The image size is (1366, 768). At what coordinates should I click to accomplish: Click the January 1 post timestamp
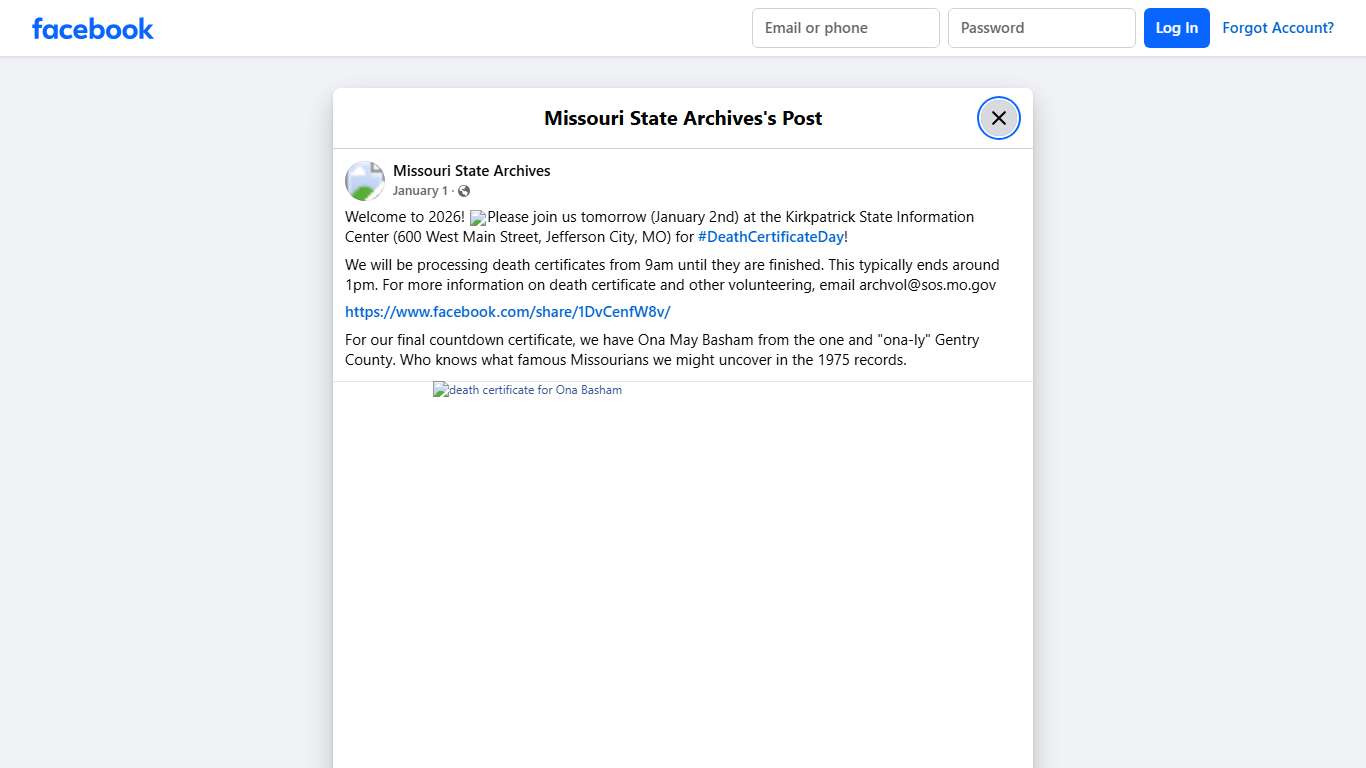420,191
